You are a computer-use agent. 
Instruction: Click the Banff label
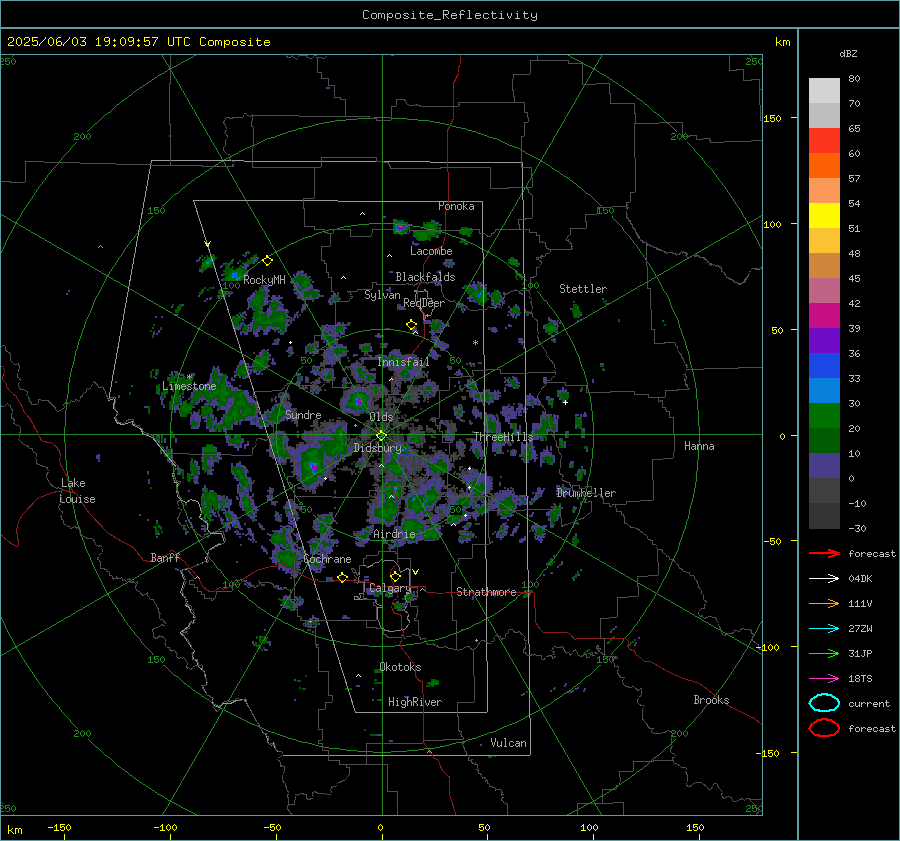(165, 557)
